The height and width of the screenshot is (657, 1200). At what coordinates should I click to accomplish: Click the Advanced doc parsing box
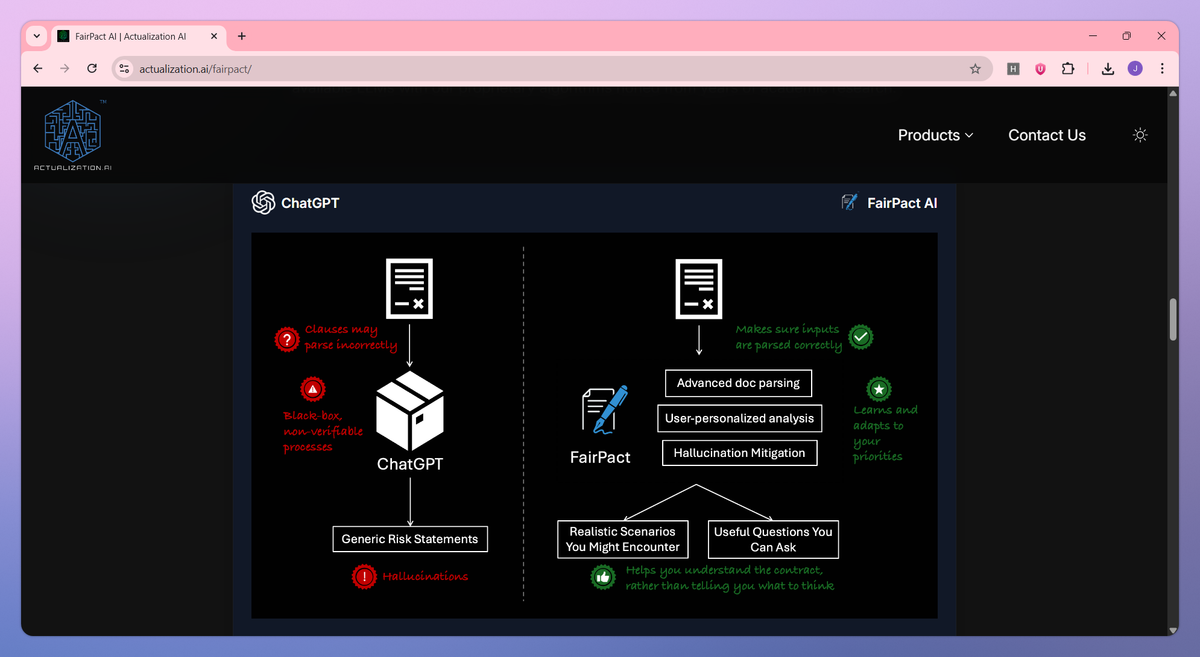click(739, 383)
